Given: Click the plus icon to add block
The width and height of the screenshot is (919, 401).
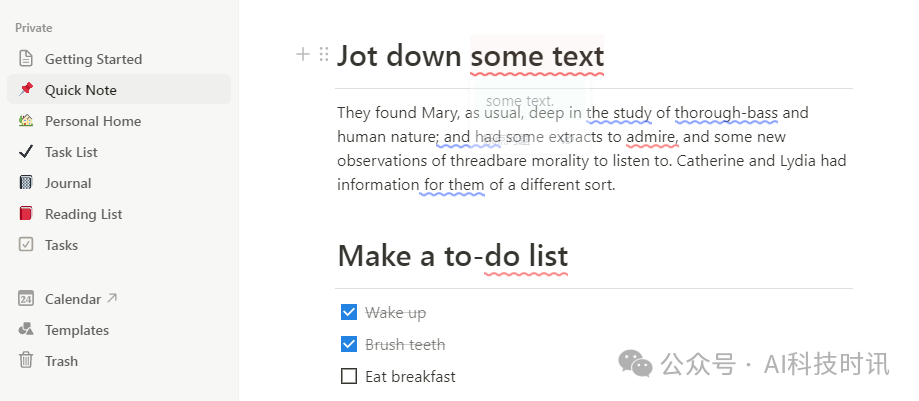Looking at the screenshot, I should [x=303, y=55].
